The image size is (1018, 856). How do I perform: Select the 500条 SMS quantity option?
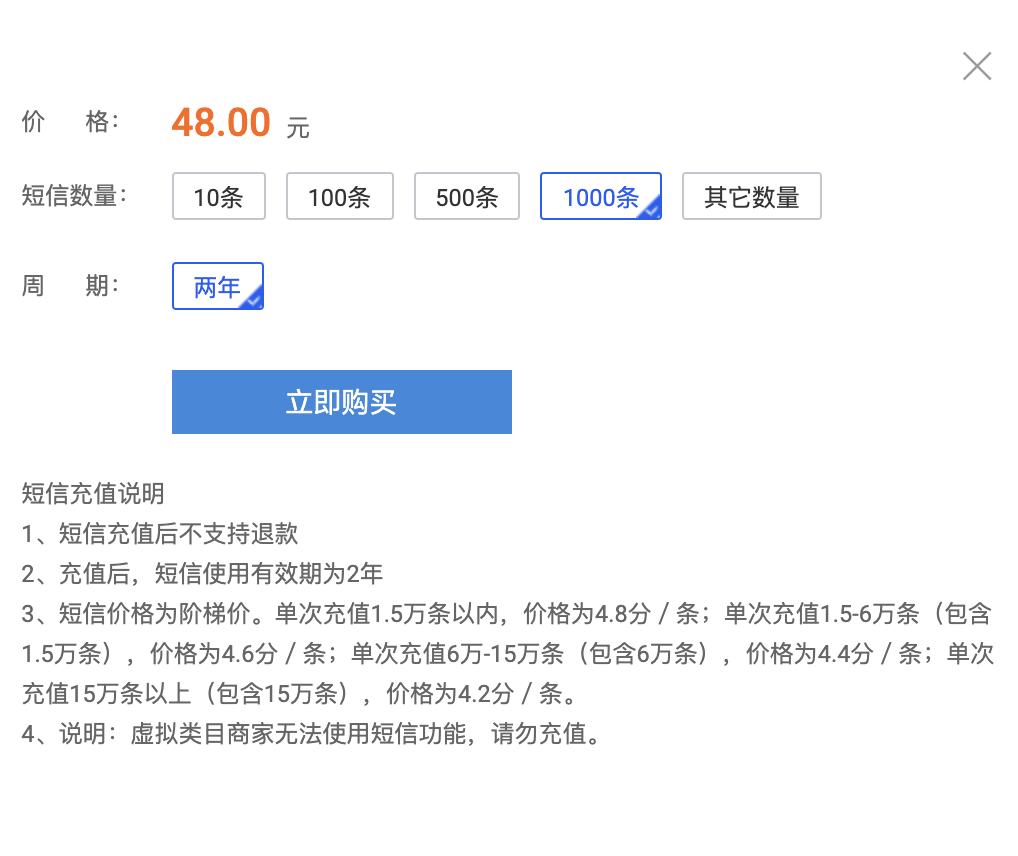coord(466,196)
